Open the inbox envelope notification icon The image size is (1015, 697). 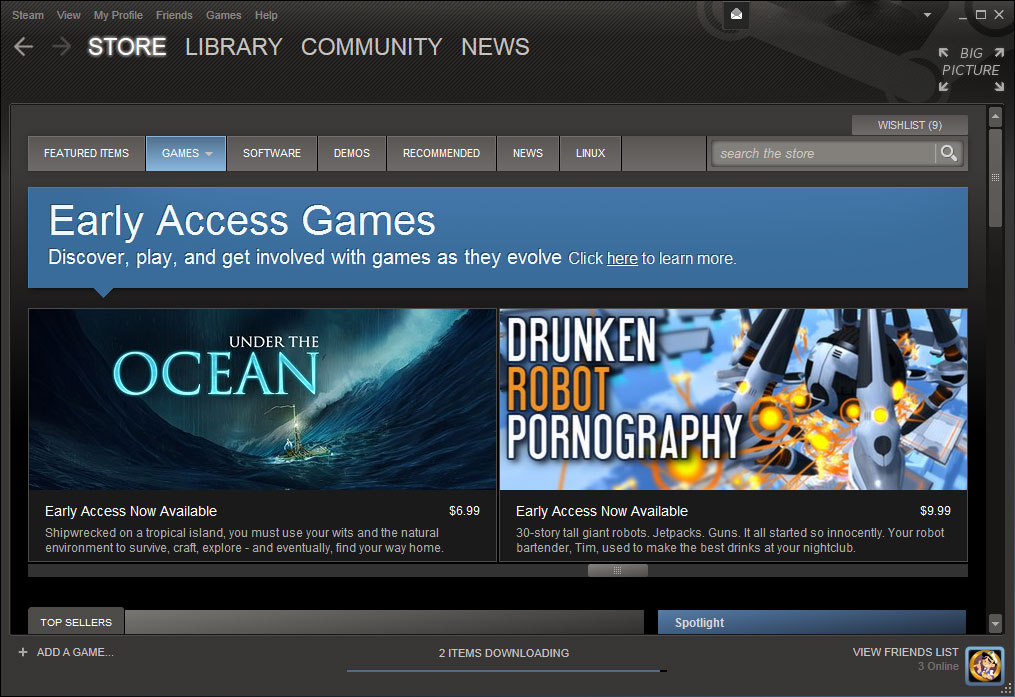click(737, 14)
